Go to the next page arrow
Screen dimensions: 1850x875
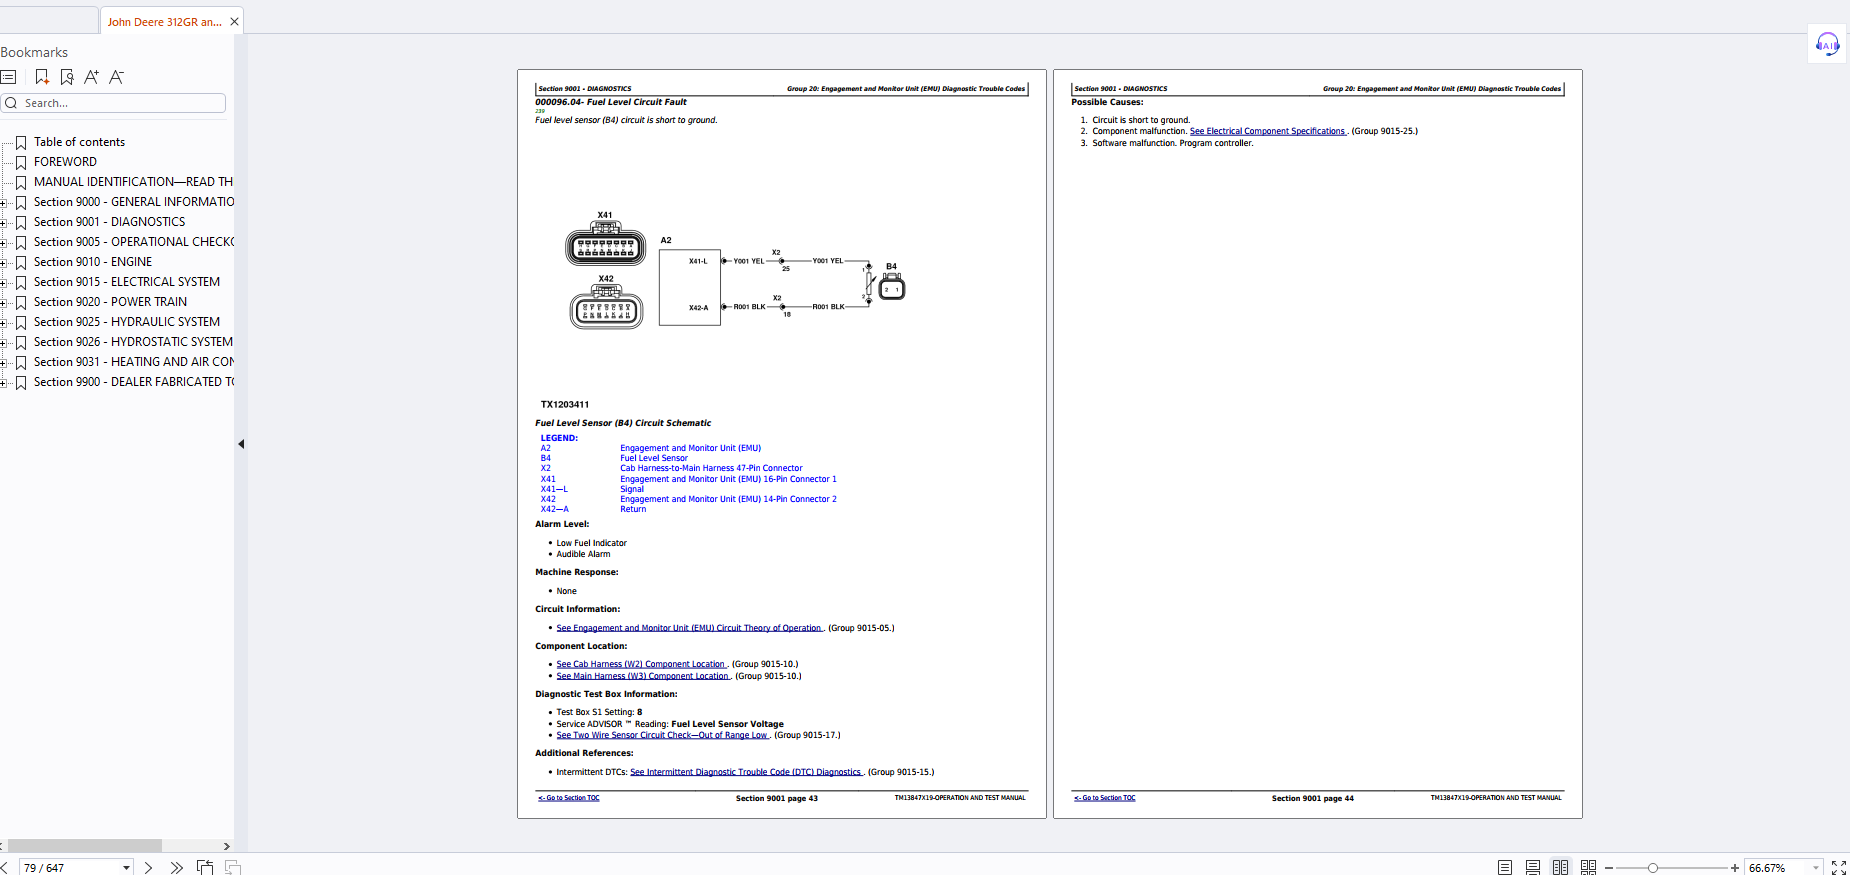pos(148,867)
